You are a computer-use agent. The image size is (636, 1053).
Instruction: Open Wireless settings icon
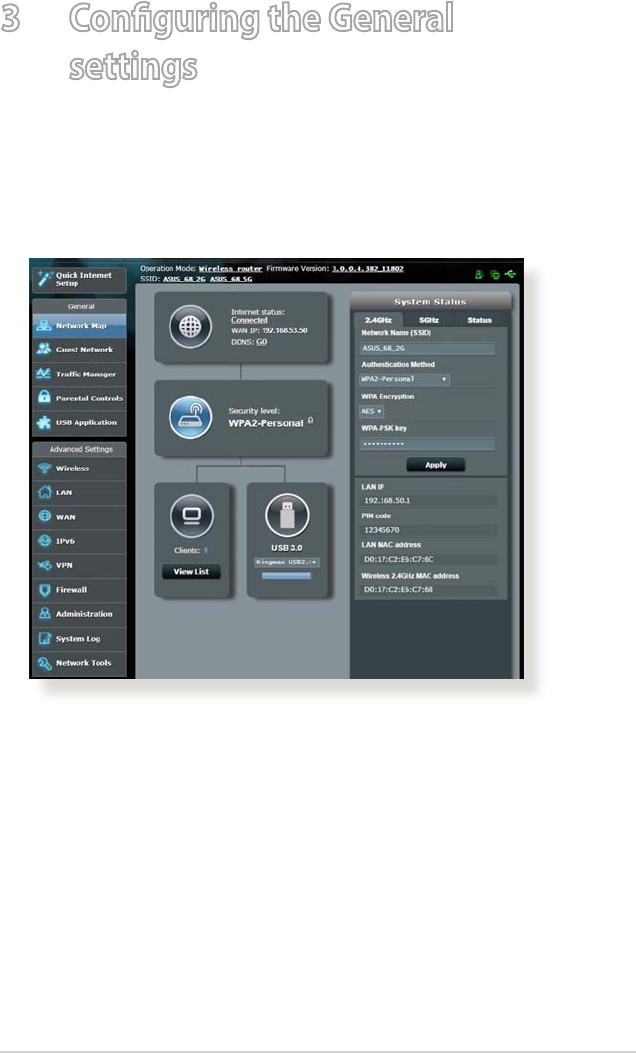click(44, 468)
